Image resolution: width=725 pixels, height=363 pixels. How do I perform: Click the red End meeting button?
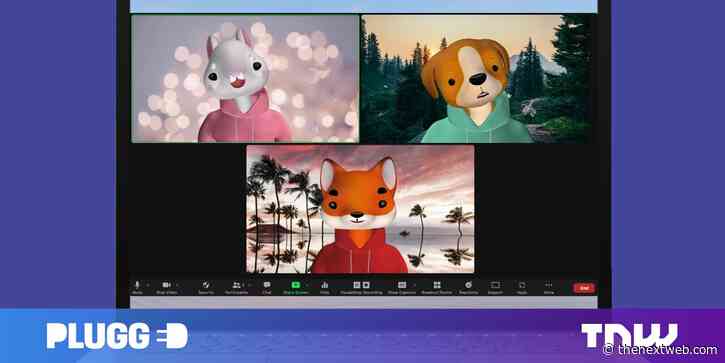tap(584, 288)
